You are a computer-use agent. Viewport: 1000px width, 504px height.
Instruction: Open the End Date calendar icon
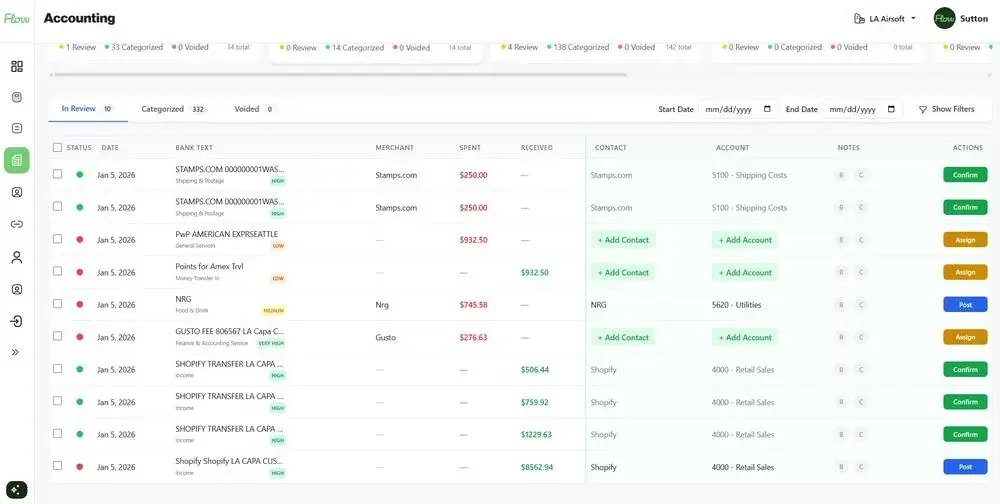(892, 109)
